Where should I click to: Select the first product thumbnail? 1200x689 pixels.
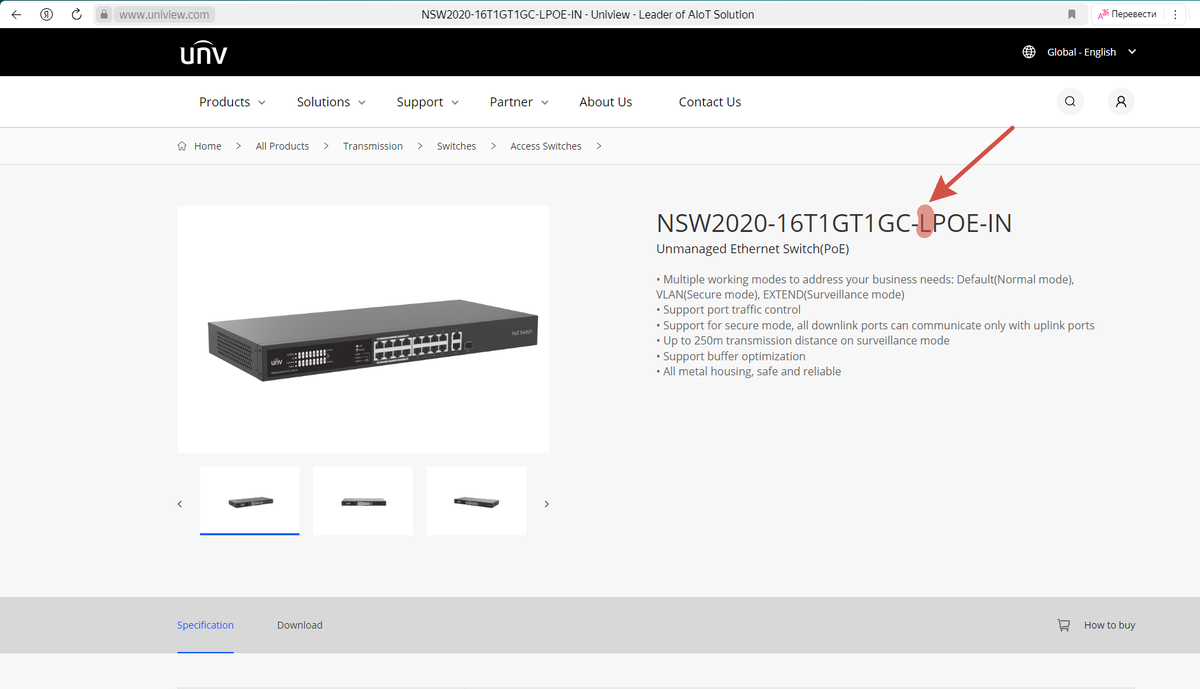[250, 501]
